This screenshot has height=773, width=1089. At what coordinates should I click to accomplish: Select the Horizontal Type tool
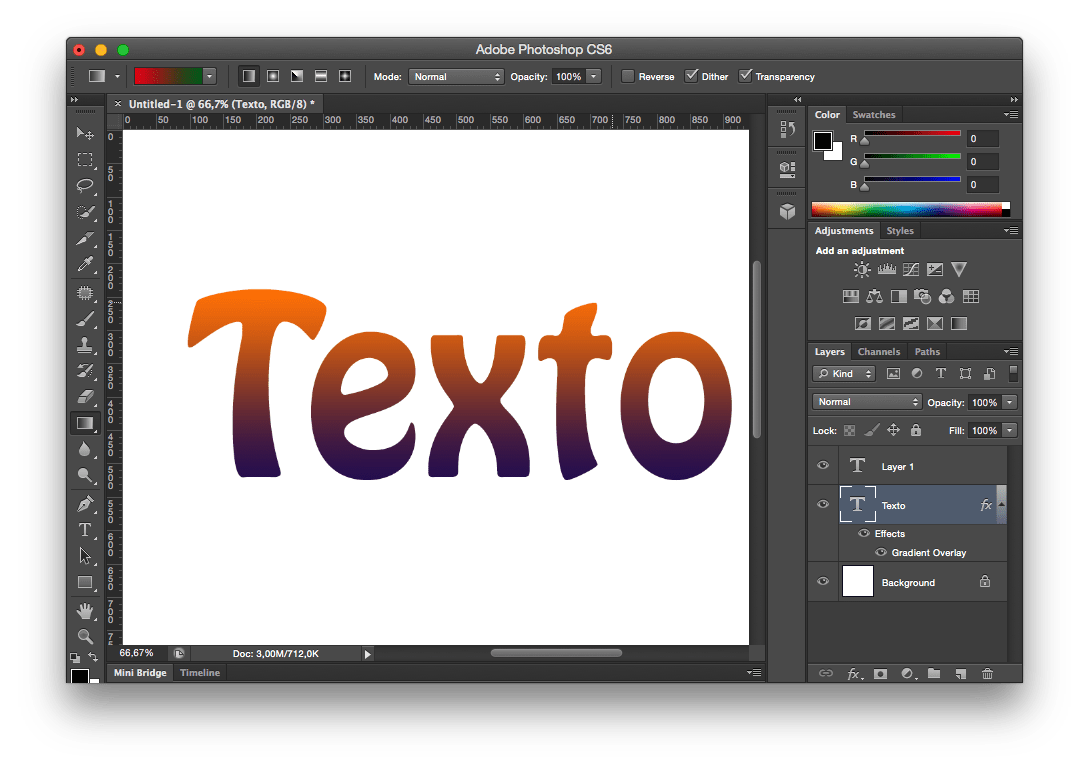pos(85,530)
